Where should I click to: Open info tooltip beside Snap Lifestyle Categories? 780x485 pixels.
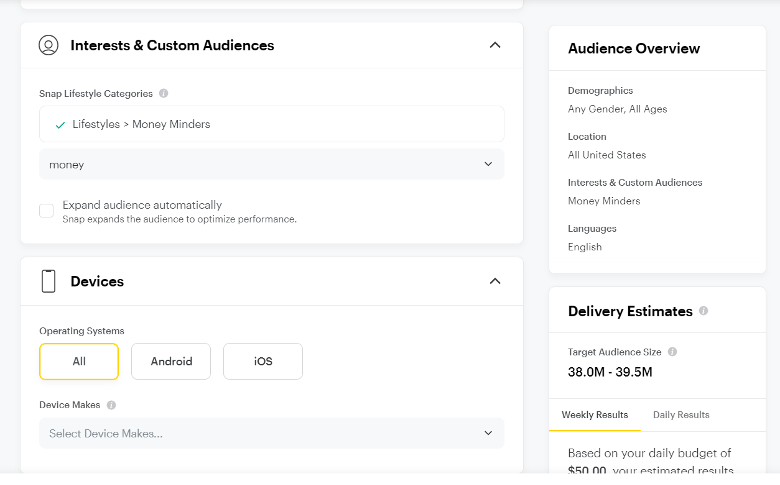click(163, 94)
